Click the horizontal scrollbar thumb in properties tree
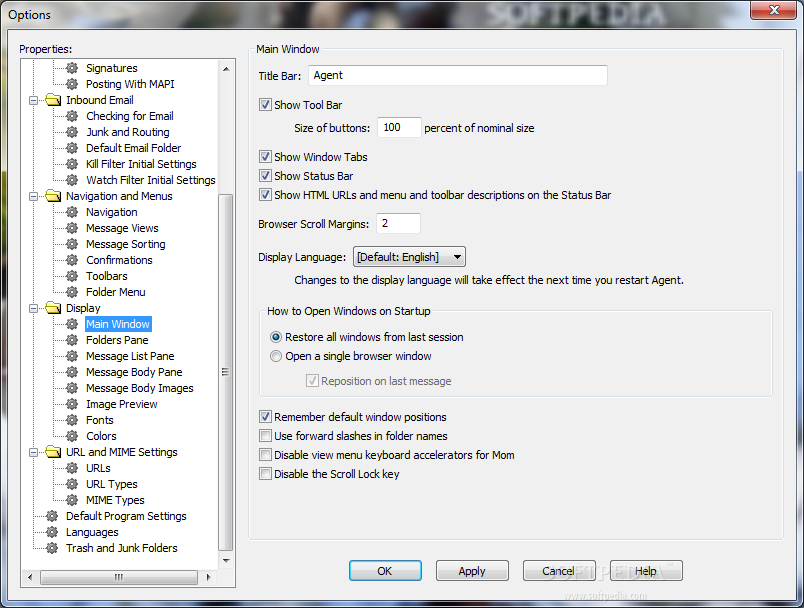This screenshot has width=804, height=608. (119, 577)
